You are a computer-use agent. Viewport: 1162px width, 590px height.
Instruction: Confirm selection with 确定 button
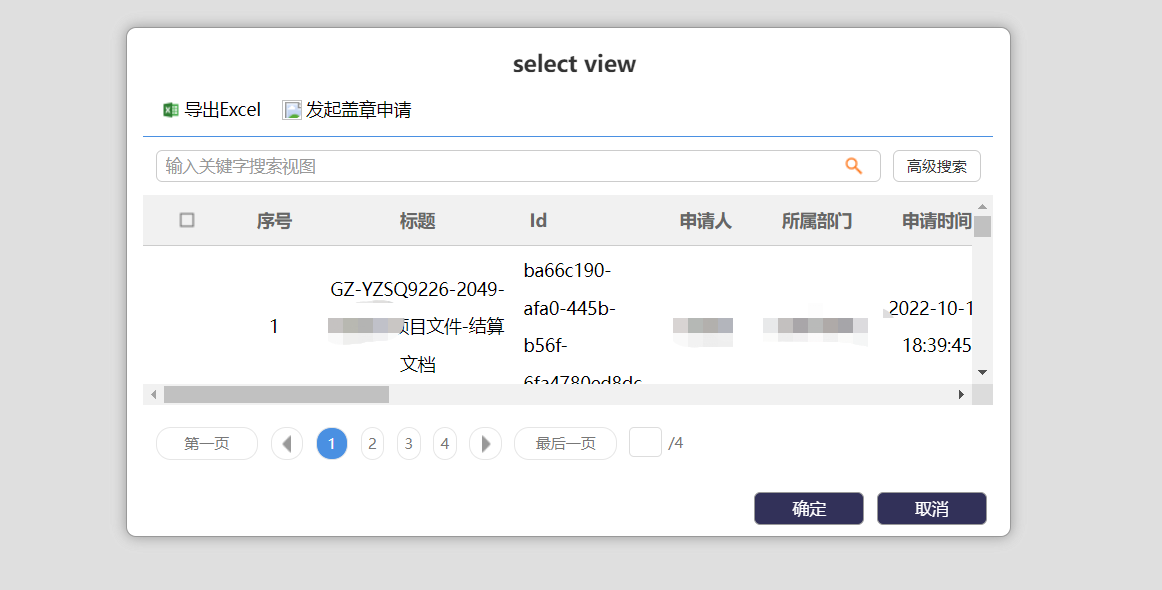click(x=808, y=508)
